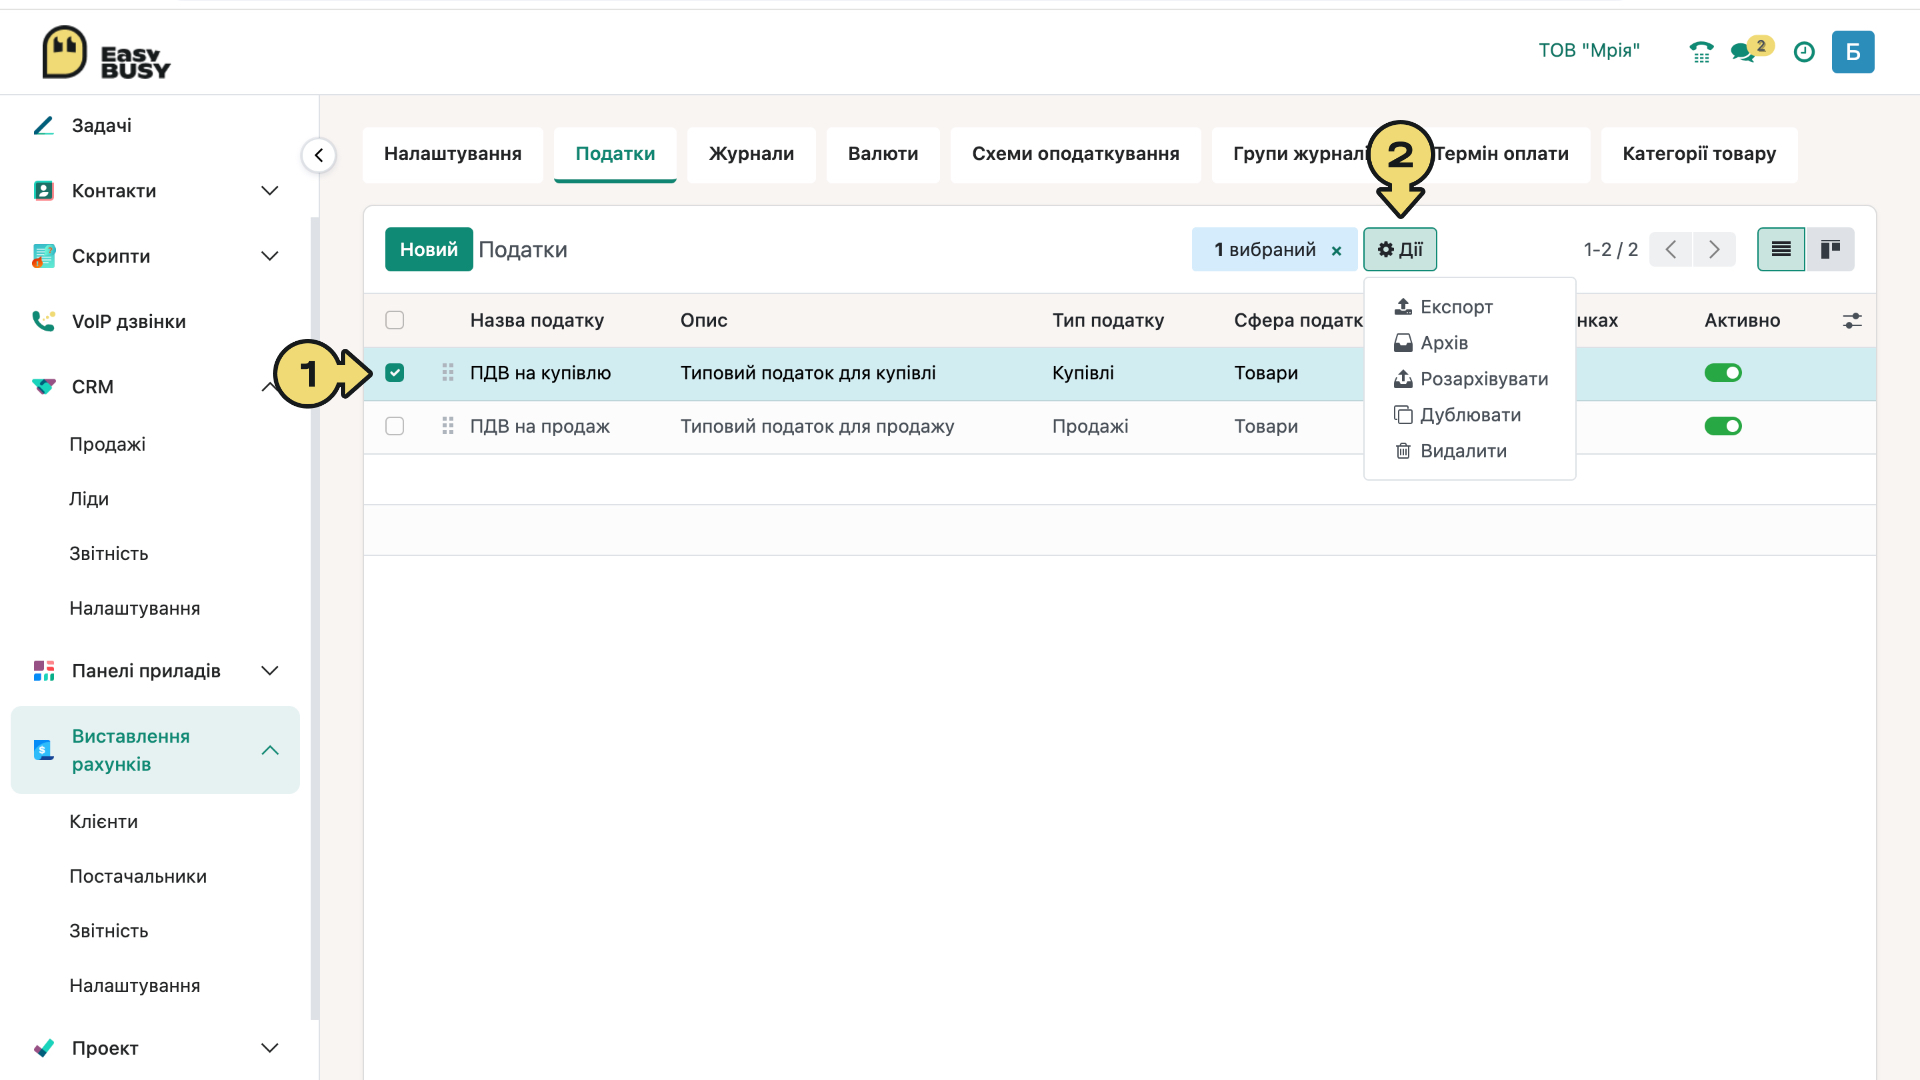Uncheck the ПДВ на купівлю row checkbox
Screen dimensions: 1920x1080
tap(395, 373)
